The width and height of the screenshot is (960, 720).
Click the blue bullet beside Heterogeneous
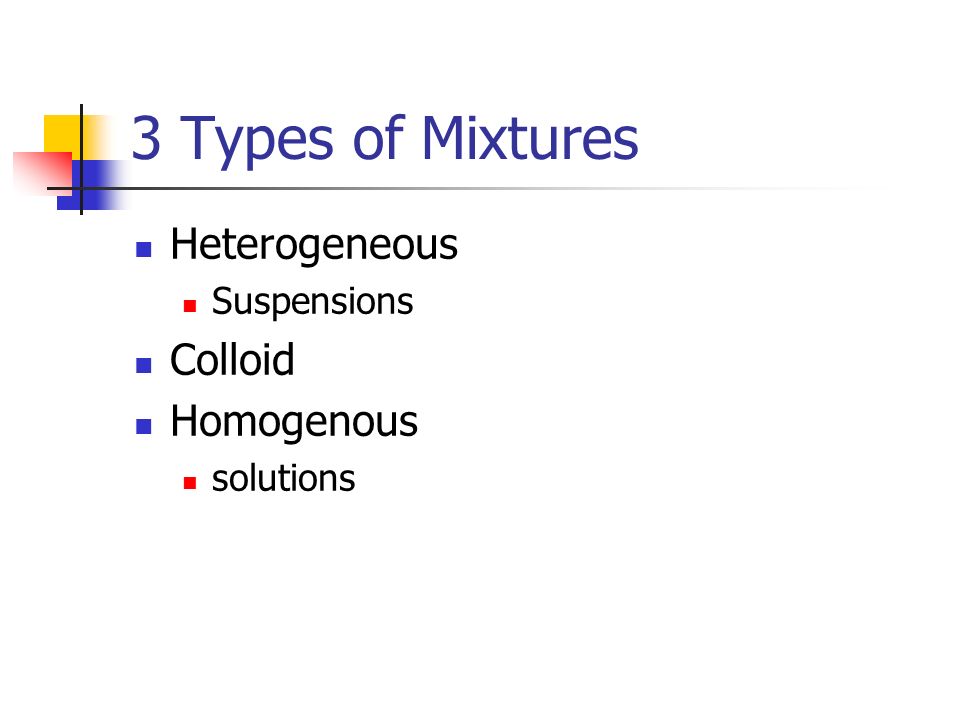click(144, 249)
